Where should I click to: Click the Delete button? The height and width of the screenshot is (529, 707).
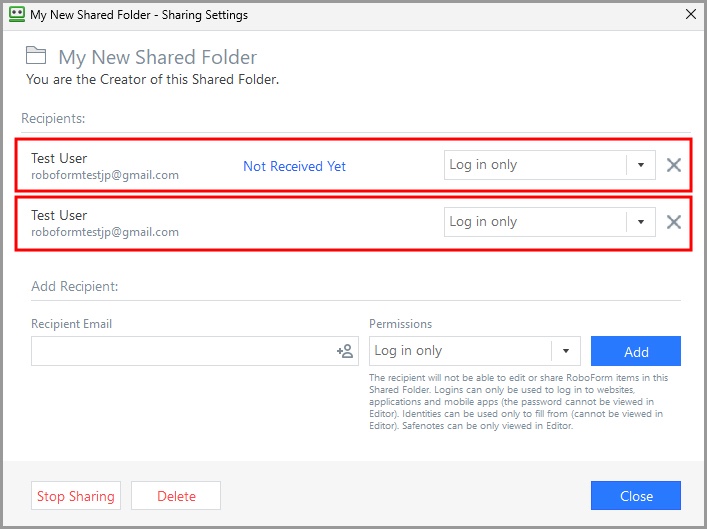coord(176,496)
